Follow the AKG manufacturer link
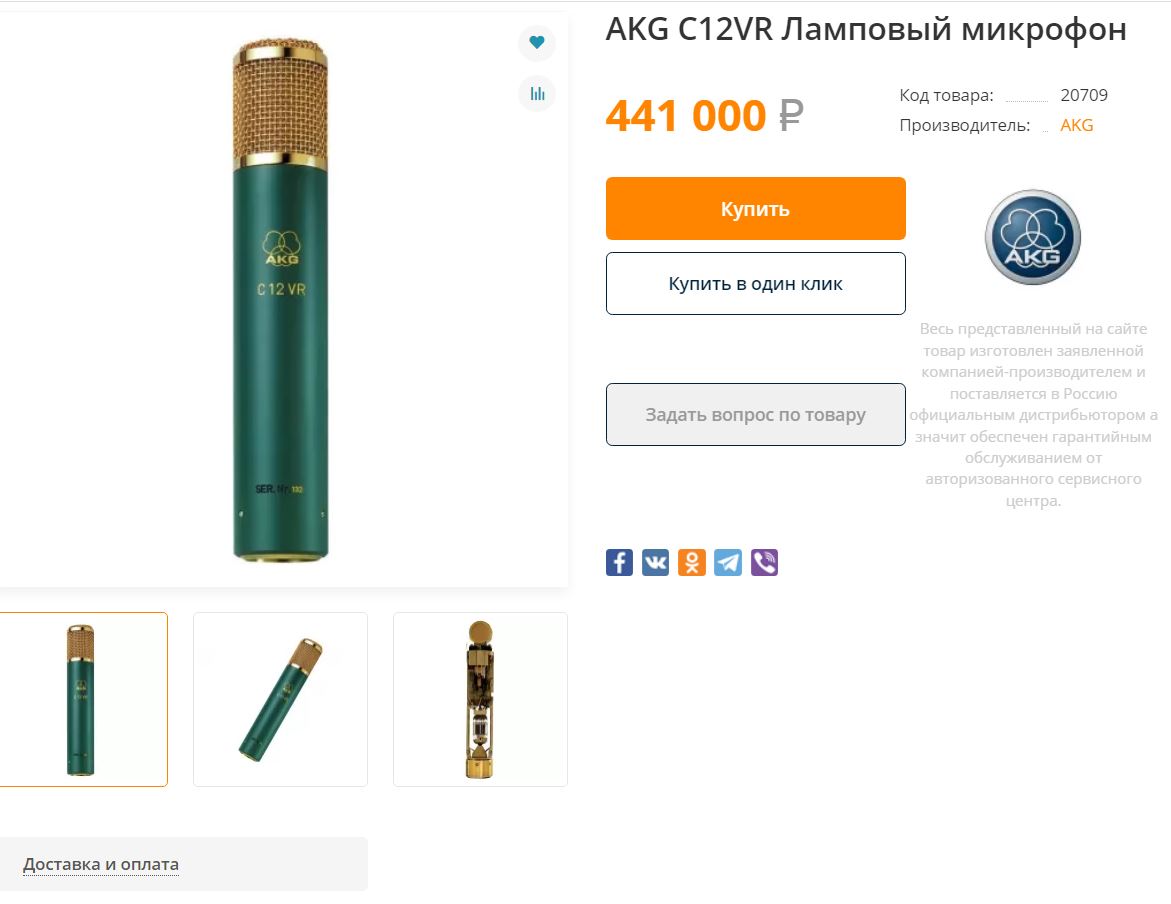 tap(1076, 126)
